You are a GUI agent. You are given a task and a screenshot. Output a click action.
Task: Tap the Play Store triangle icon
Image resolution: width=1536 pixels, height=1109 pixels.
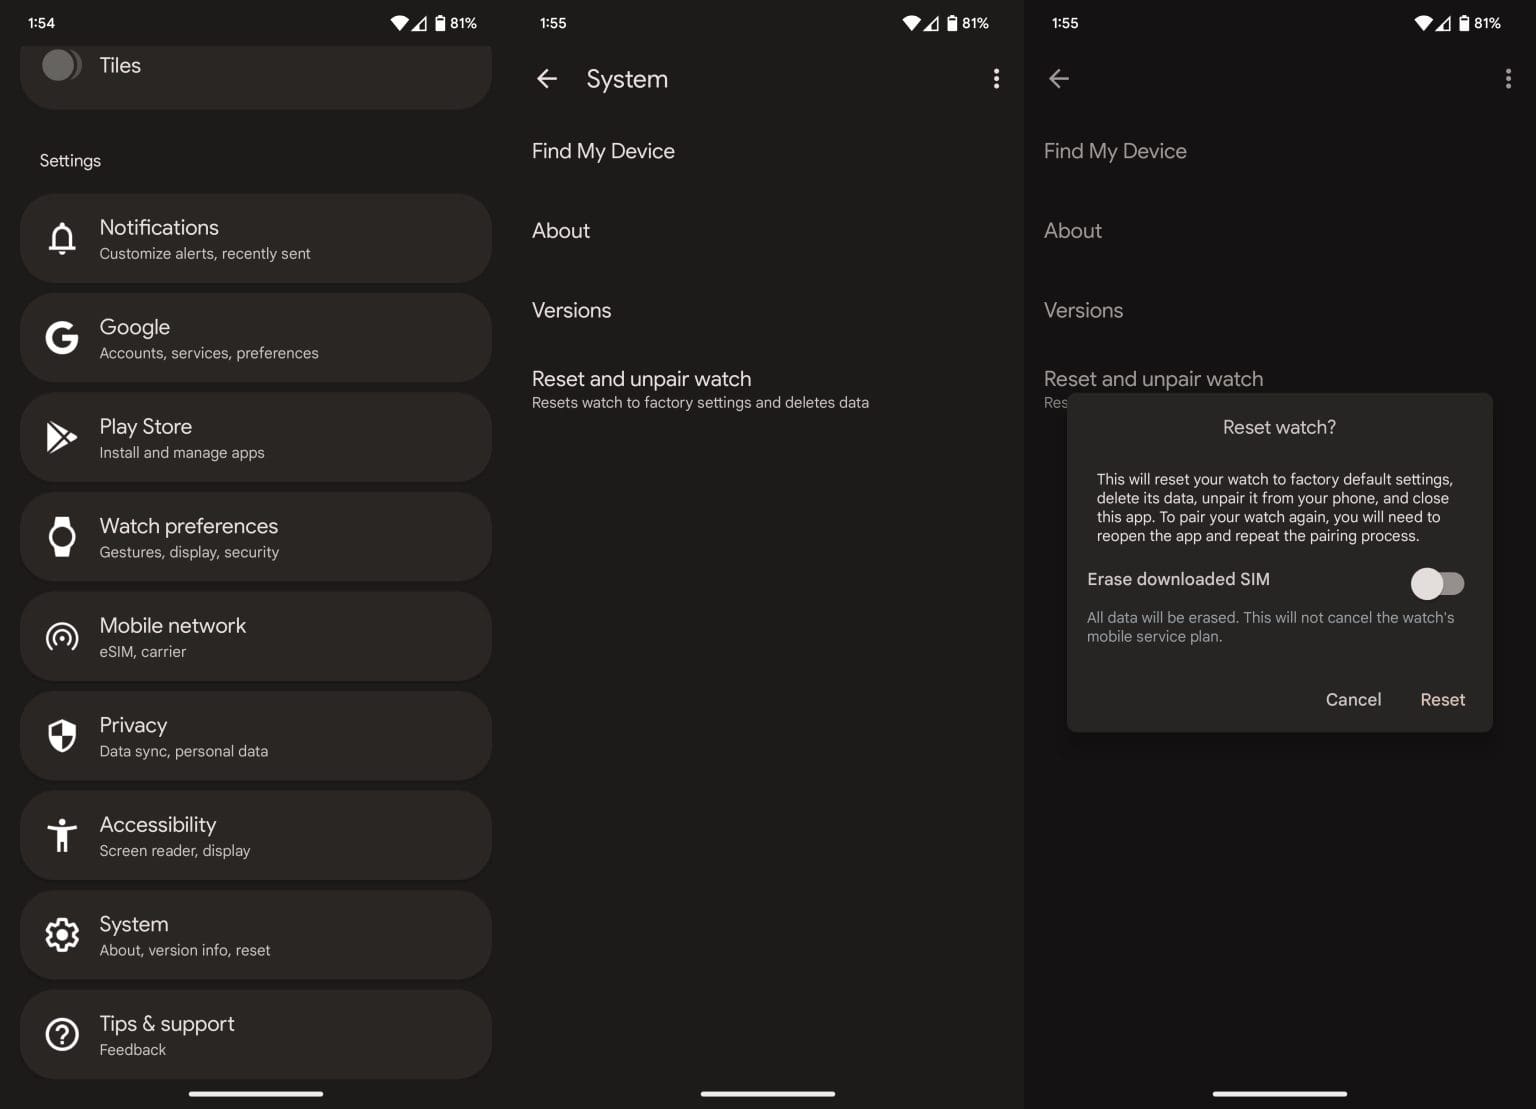coord(62,437)
